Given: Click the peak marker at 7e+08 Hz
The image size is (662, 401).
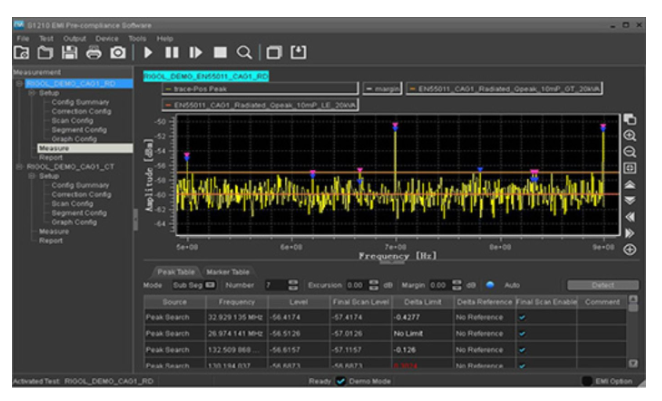Looking at the screenshot, I should (x=395, y=126).
